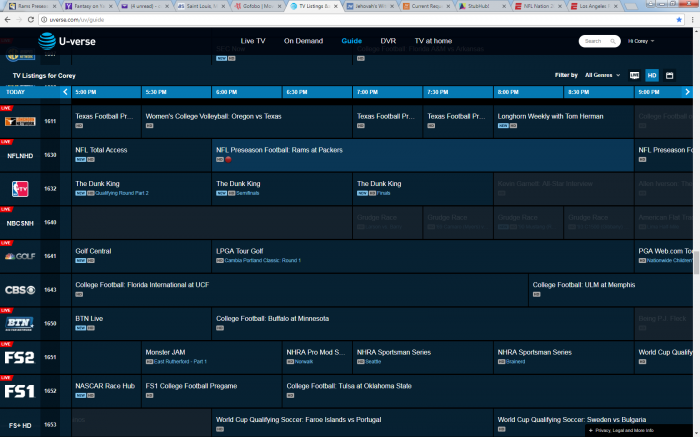The width and height of the screenshot is (700, 437).
Task: Bookmark page with the star icon
Action: (679, 20)
